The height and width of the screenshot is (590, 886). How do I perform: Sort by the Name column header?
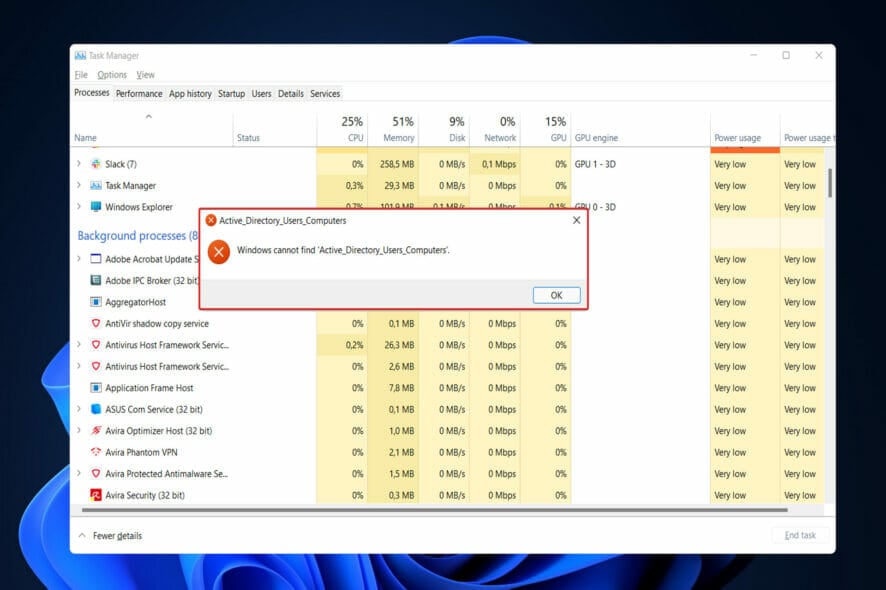pos(151,129)
